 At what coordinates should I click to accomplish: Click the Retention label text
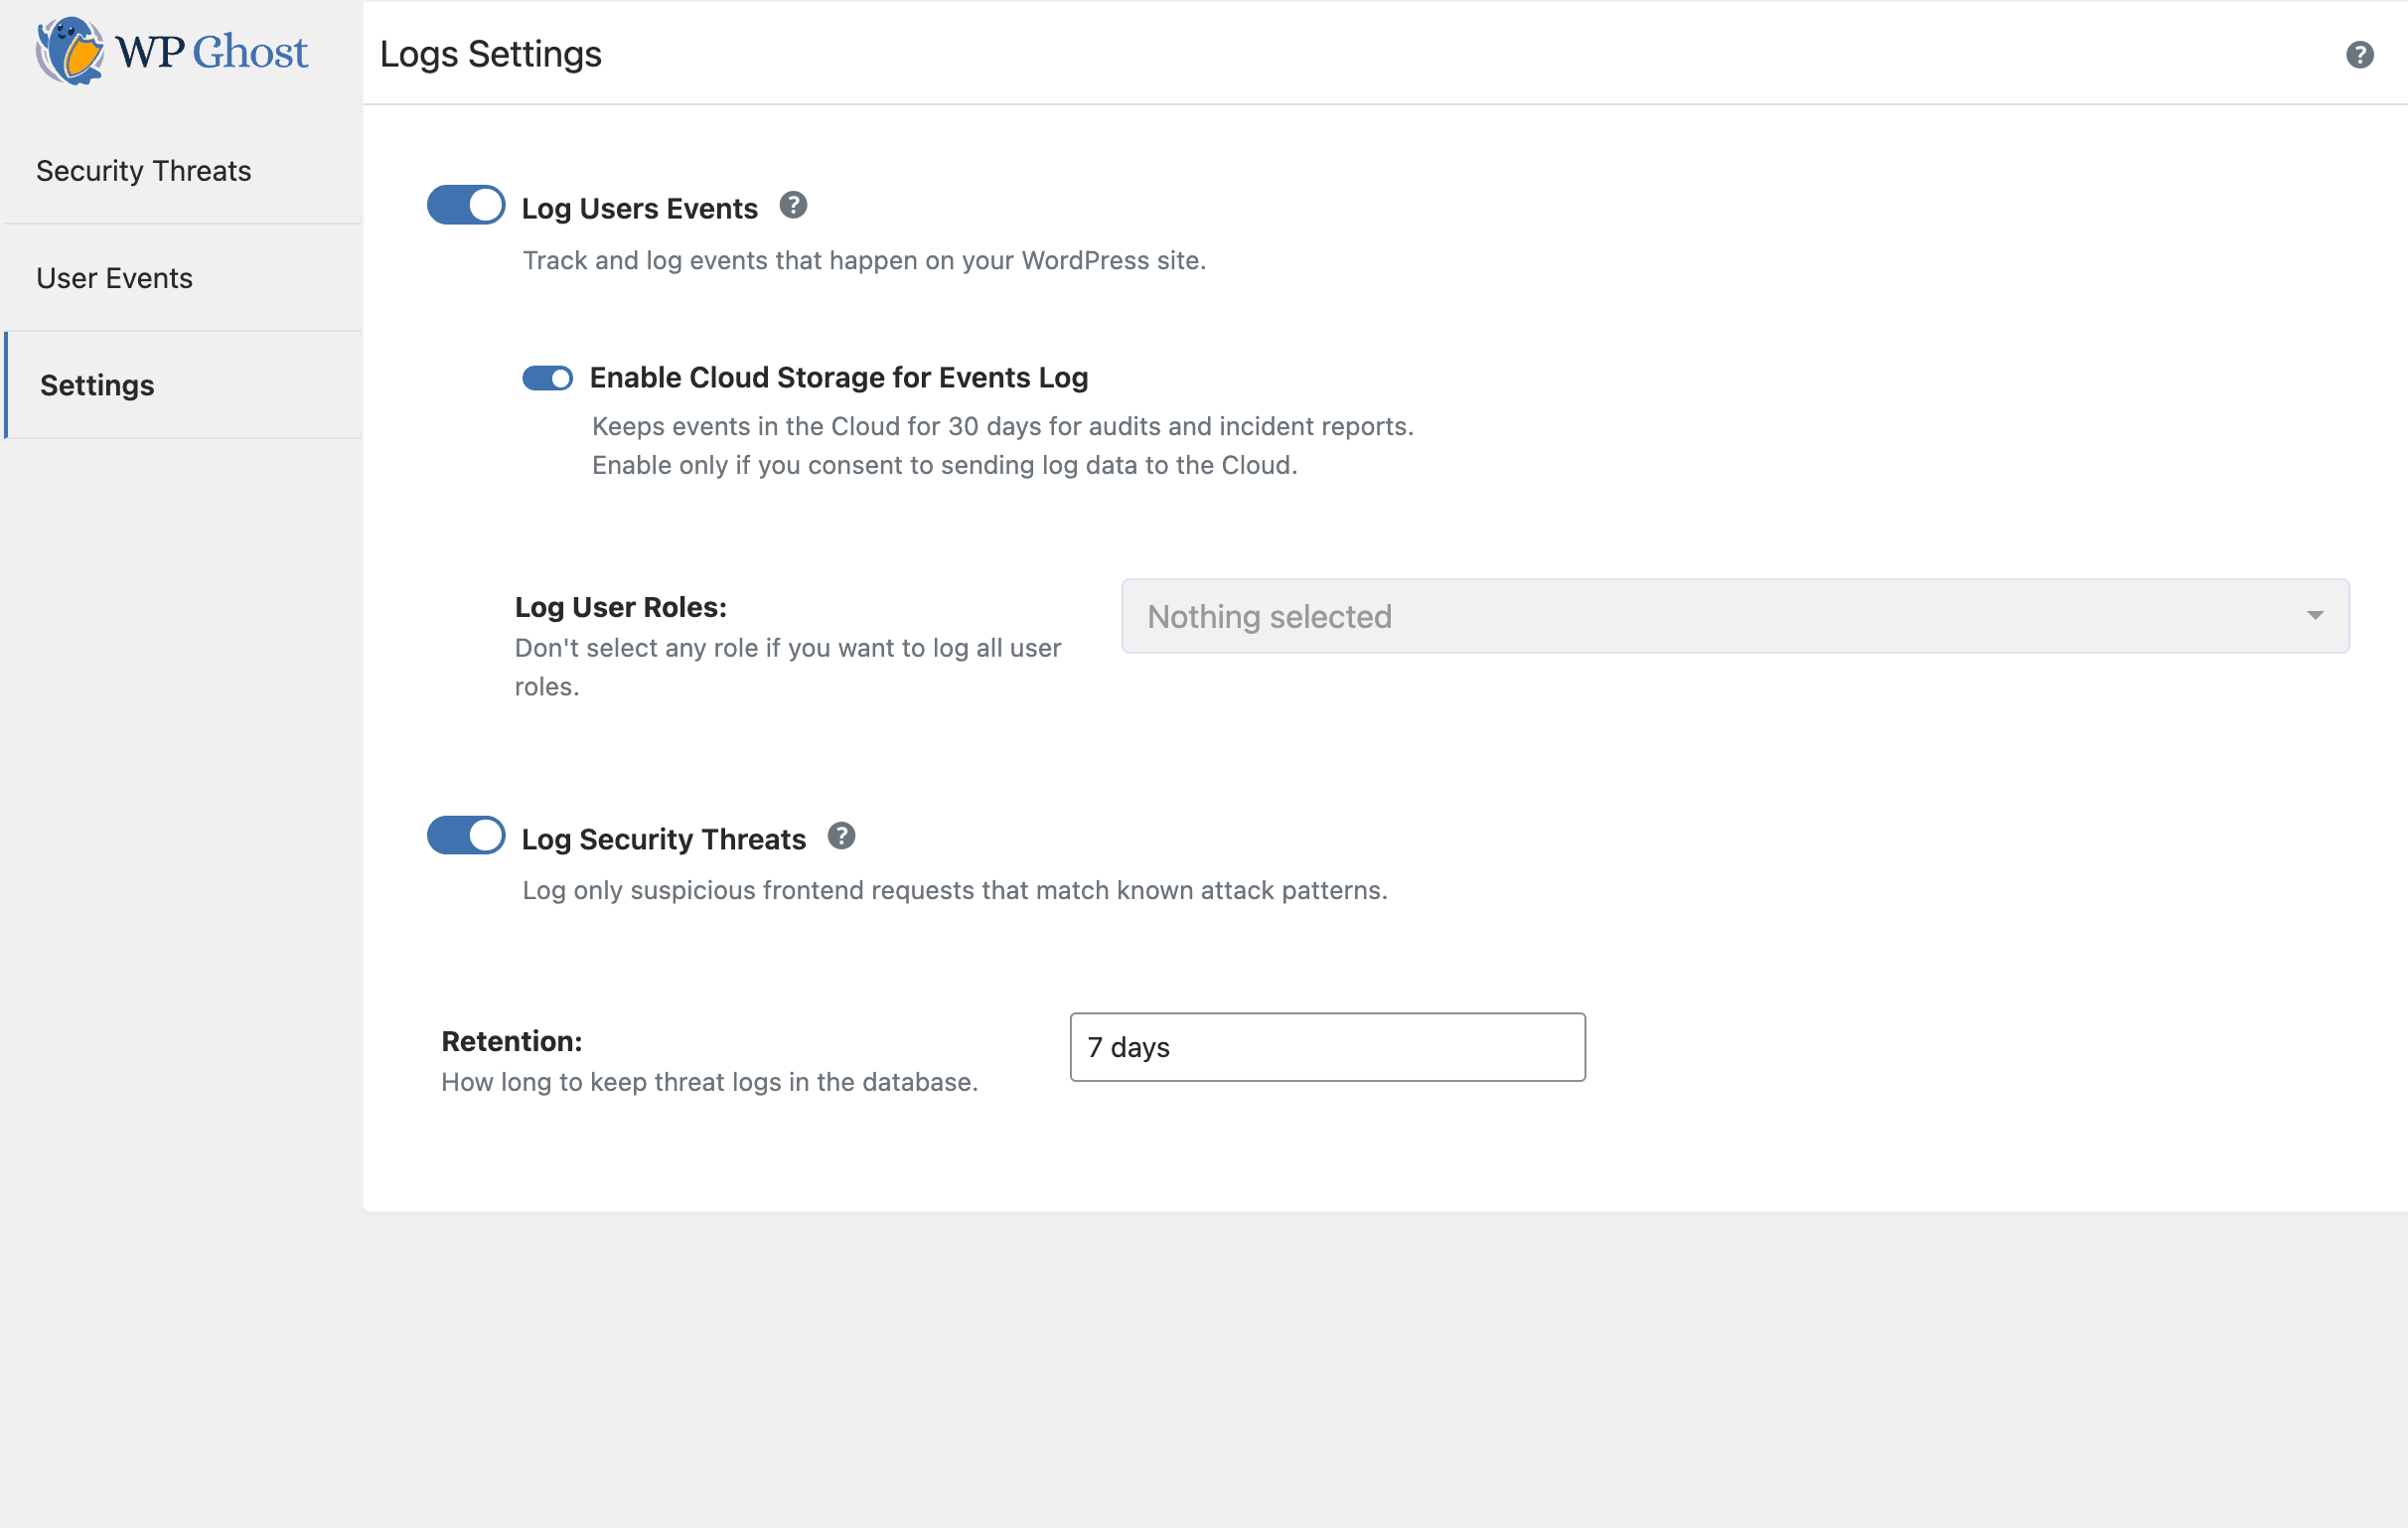tap(511, 1041)
